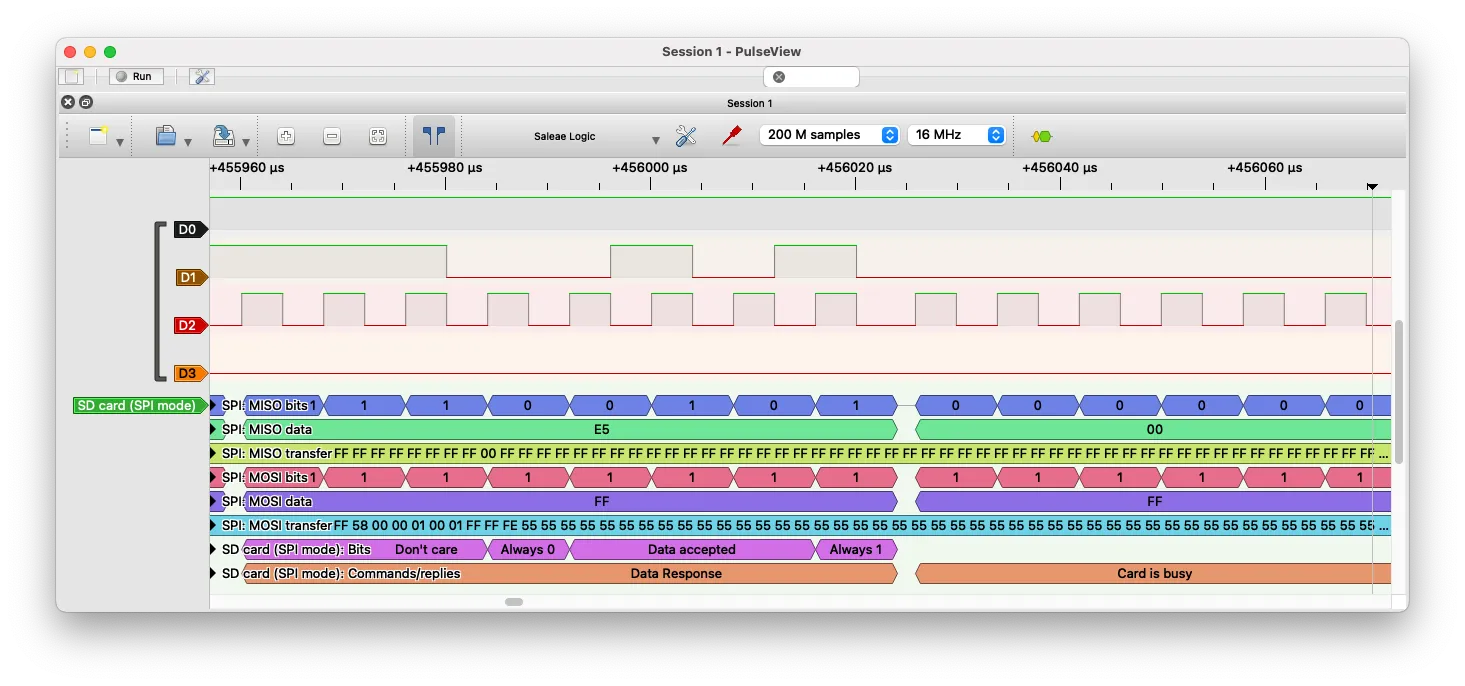
Task: Collapse the SPI MISO data row
Action: pyautogui.click(x=214, y=429)
